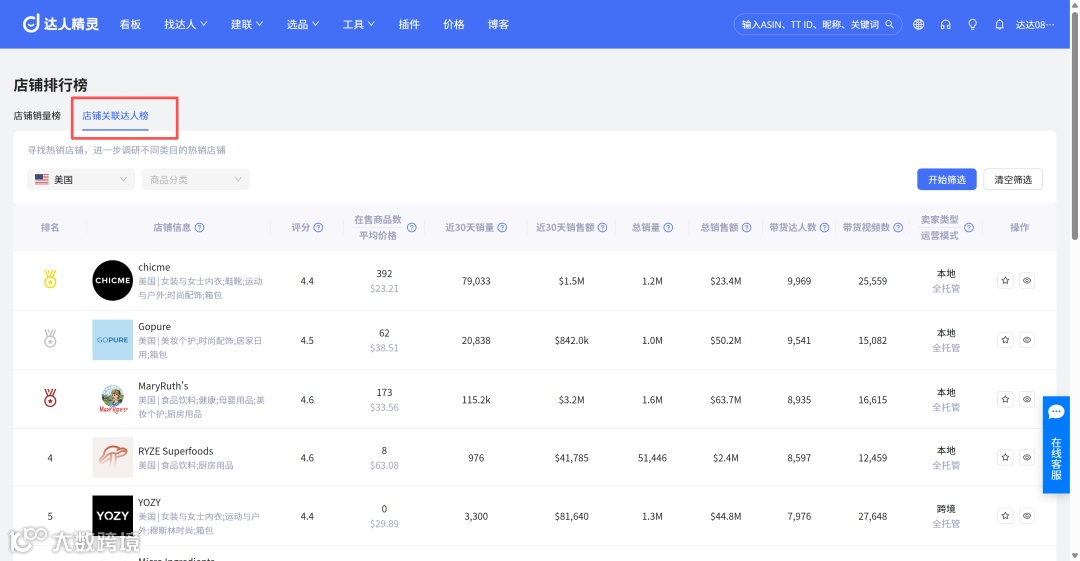The image size is (1080, 561).
Task: Open 价格 in navigation
Action: (x=454, y=24)
